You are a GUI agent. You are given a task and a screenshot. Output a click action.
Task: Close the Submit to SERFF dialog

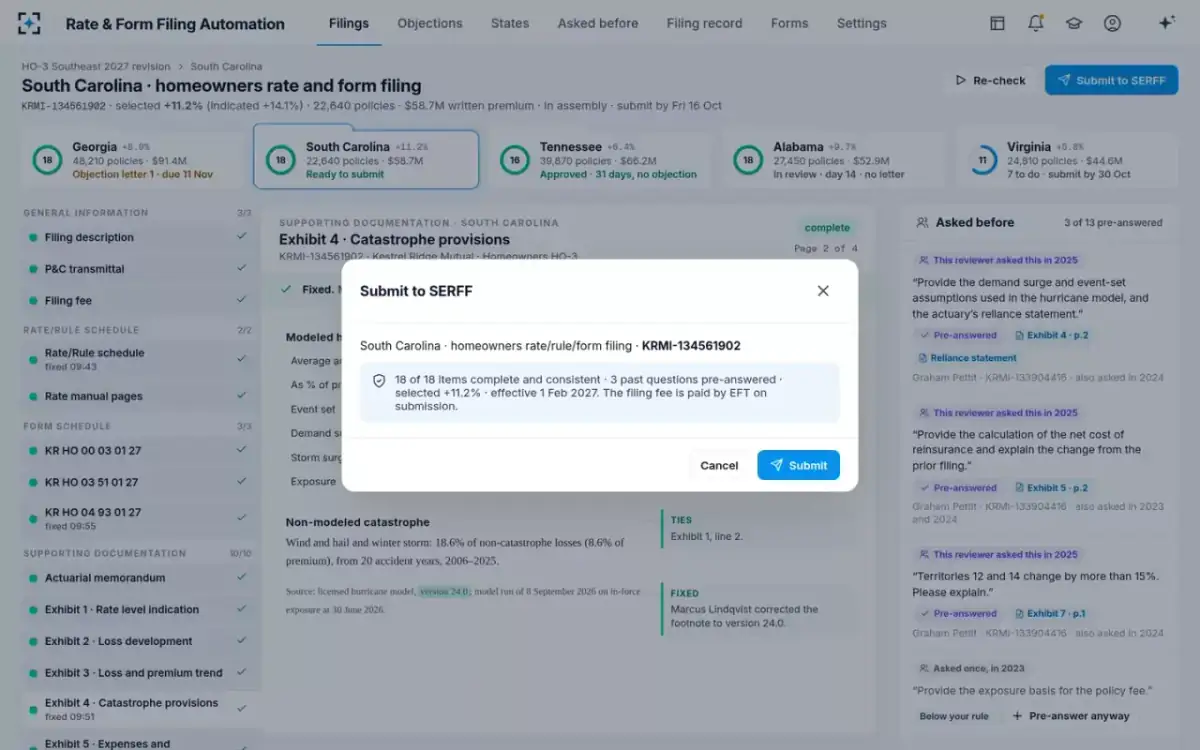(823, 291)
